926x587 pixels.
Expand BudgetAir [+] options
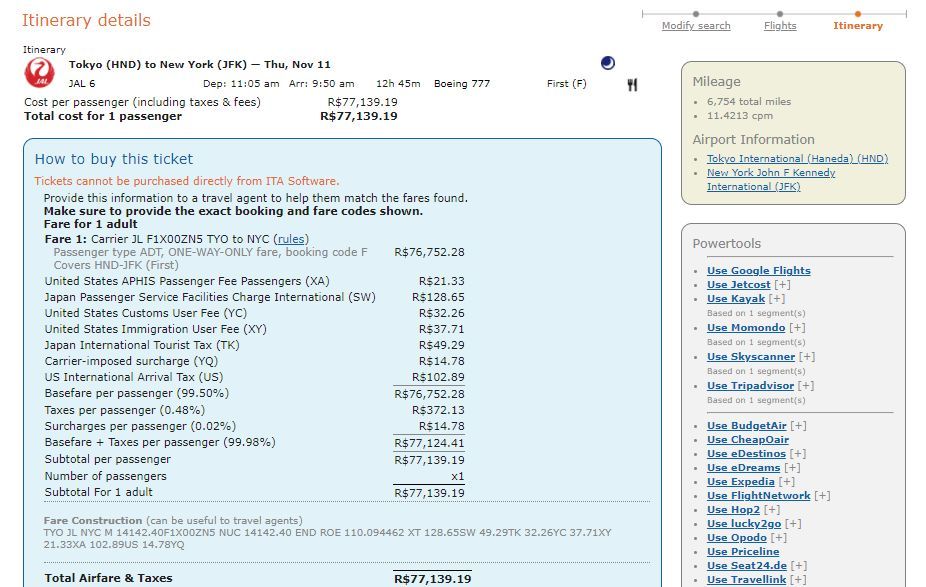coord(798,426)
